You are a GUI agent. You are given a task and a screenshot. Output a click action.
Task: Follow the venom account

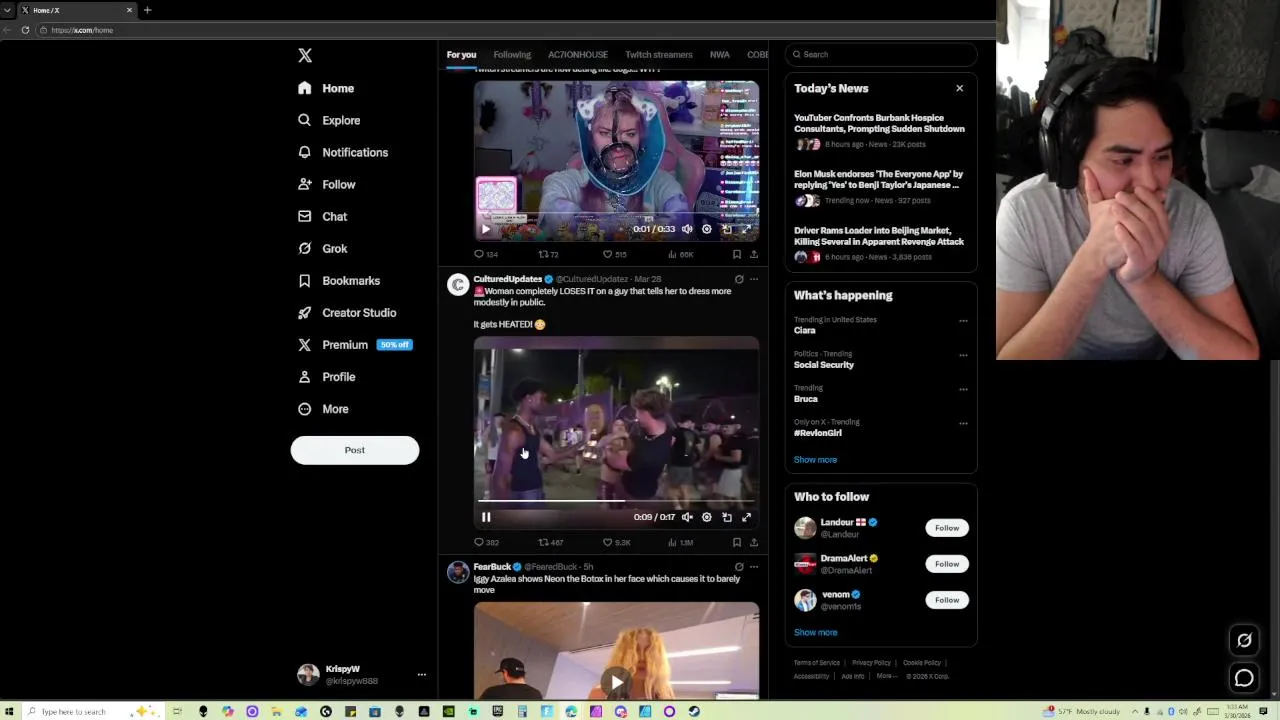click(x=947, y=600)
